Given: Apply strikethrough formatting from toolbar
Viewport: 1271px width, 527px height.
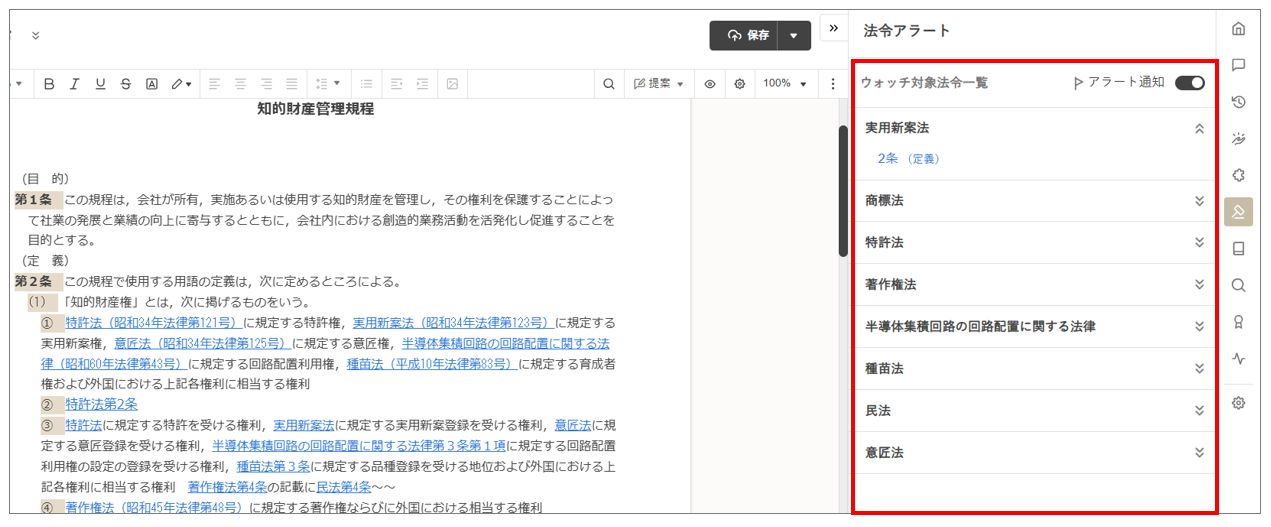Looking at the screenshot, I should [125, 84].
